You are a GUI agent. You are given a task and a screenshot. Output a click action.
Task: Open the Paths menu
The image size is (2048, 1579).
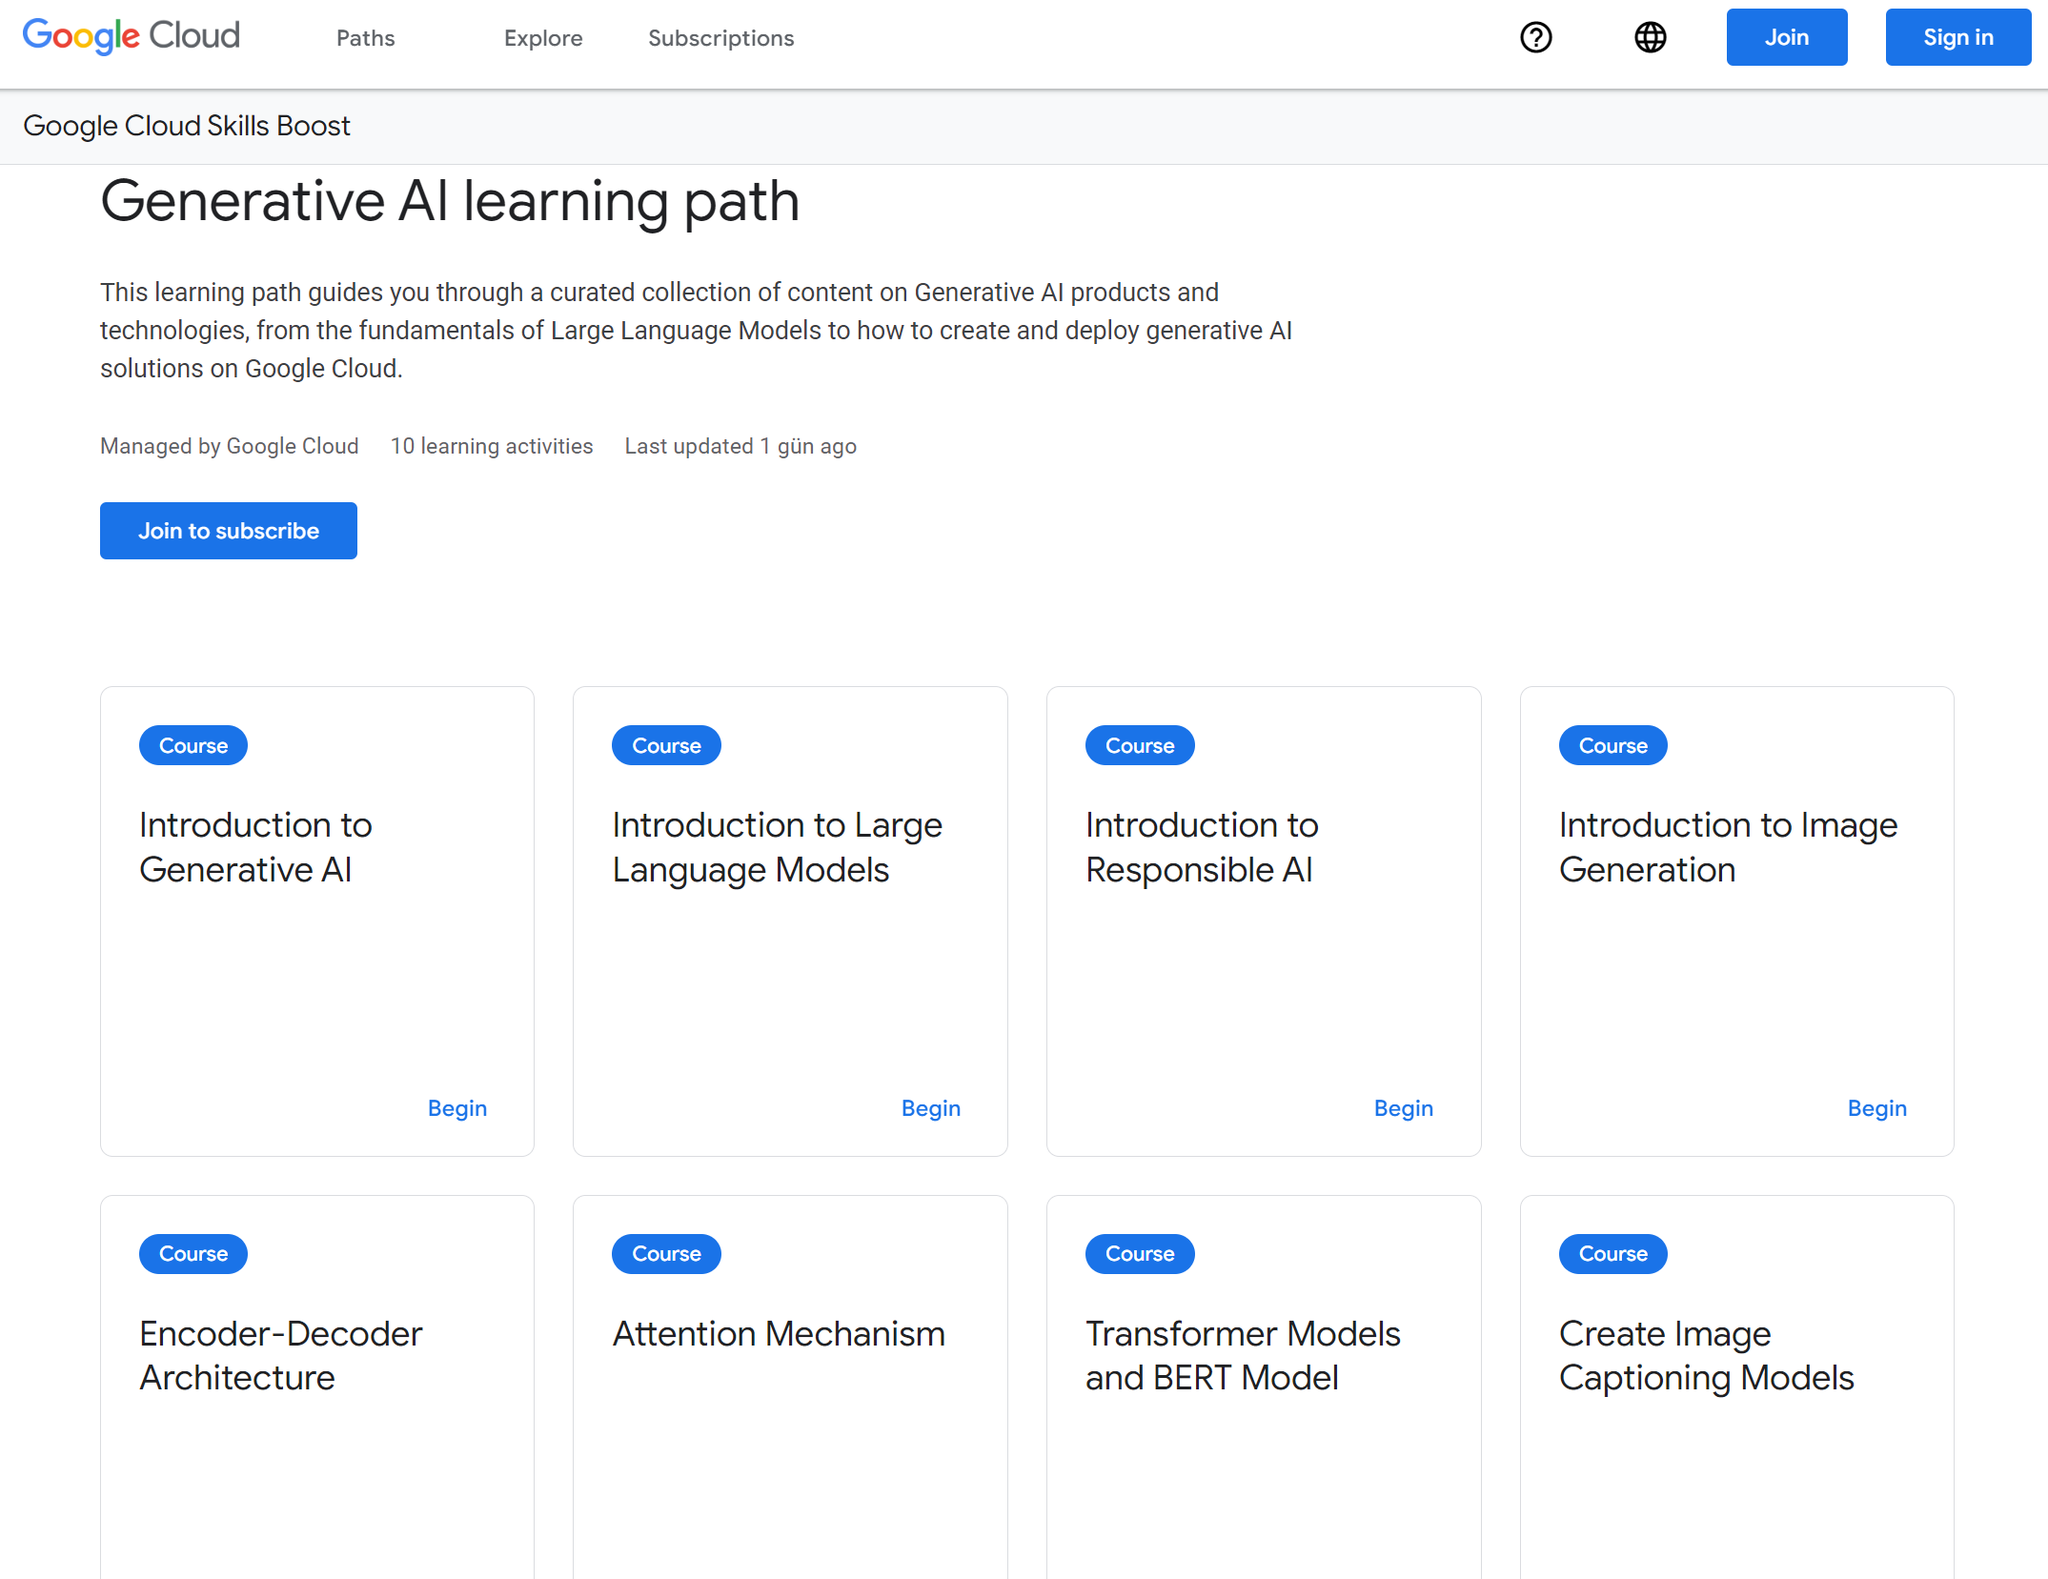[365, 38]
